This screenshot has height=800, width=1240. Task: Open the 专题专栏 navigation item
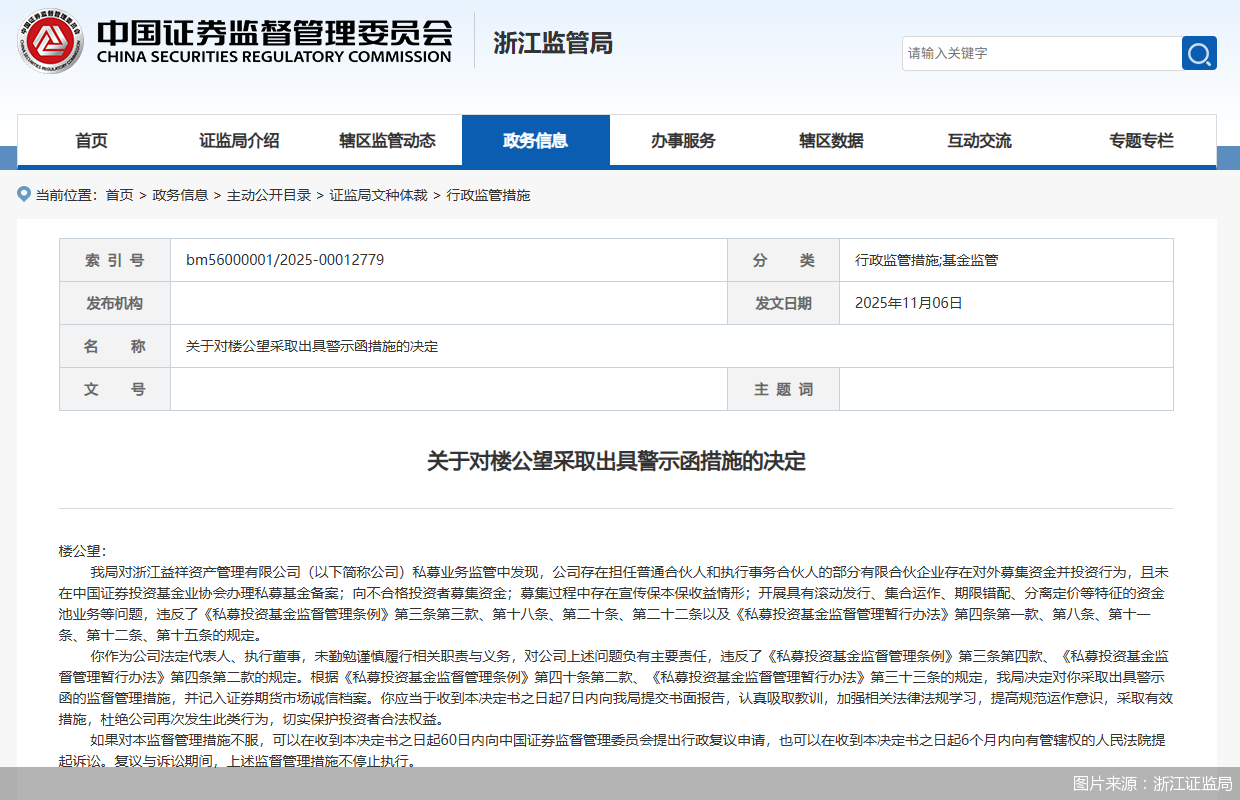tap(1139, 140)
